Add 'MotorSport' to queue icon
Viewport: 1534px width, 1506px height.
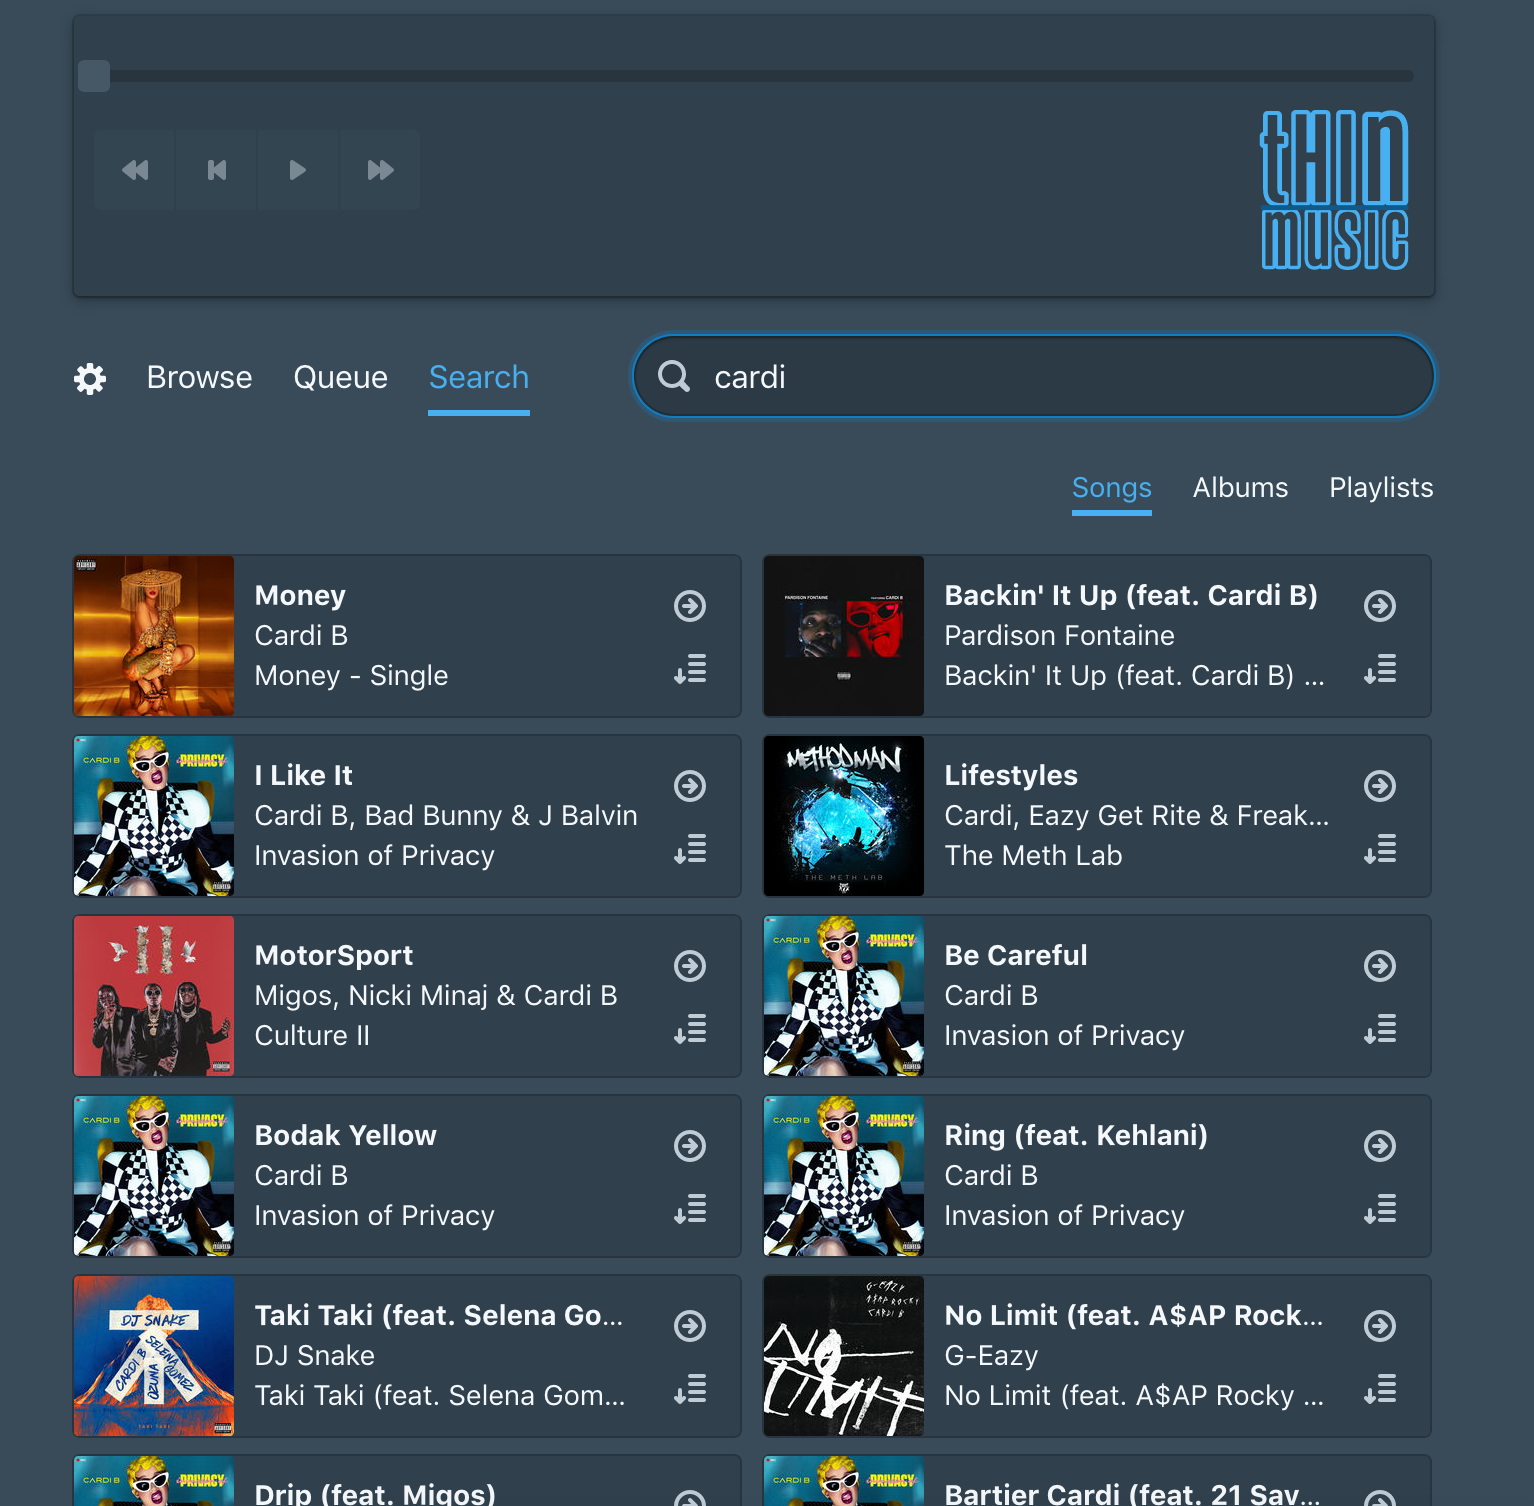[690, 1029]
